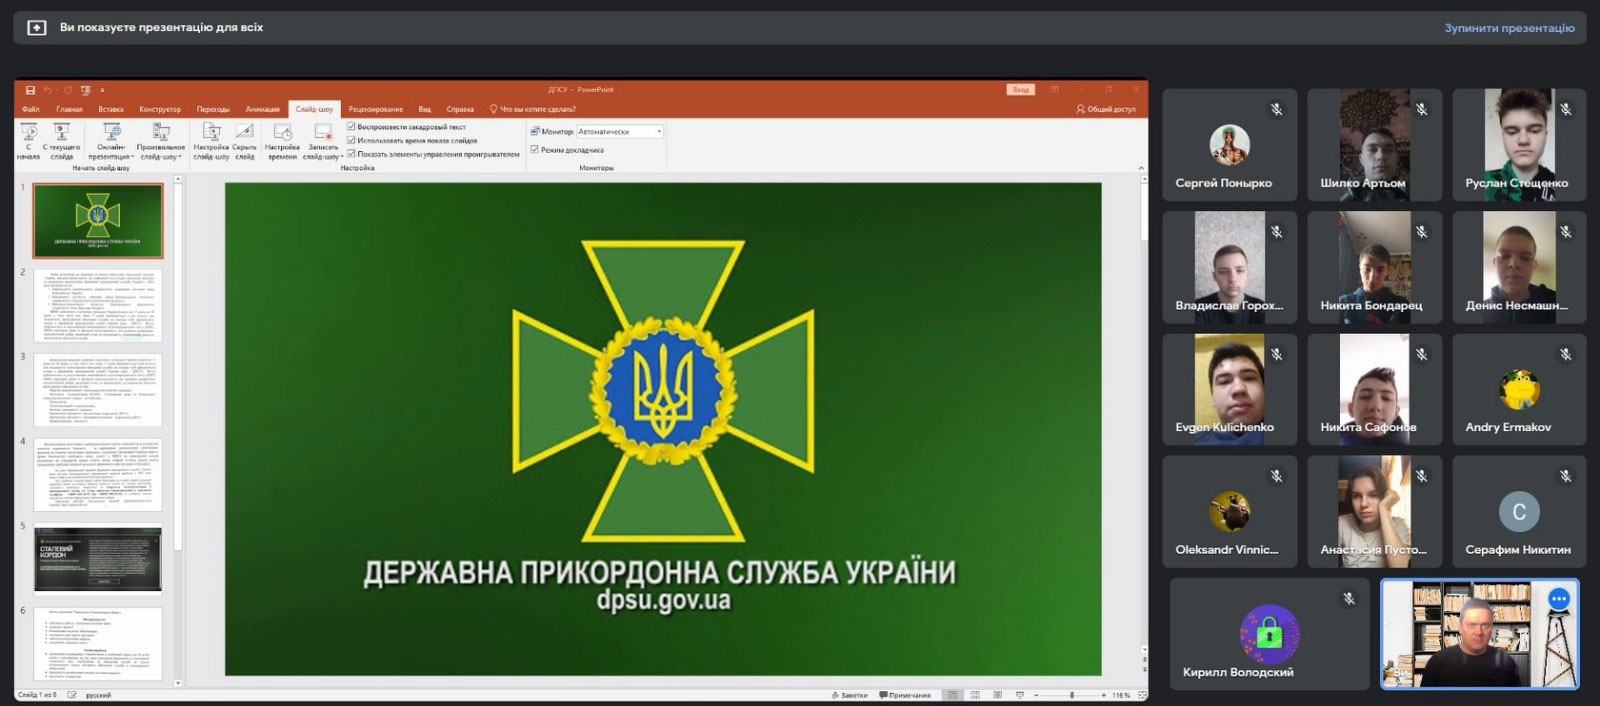Click Сергей Понырко participant tile

(1229, 145)
